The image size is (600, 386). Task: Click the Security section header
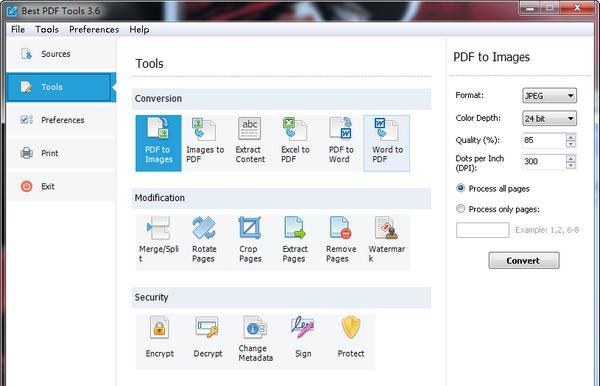282,298
